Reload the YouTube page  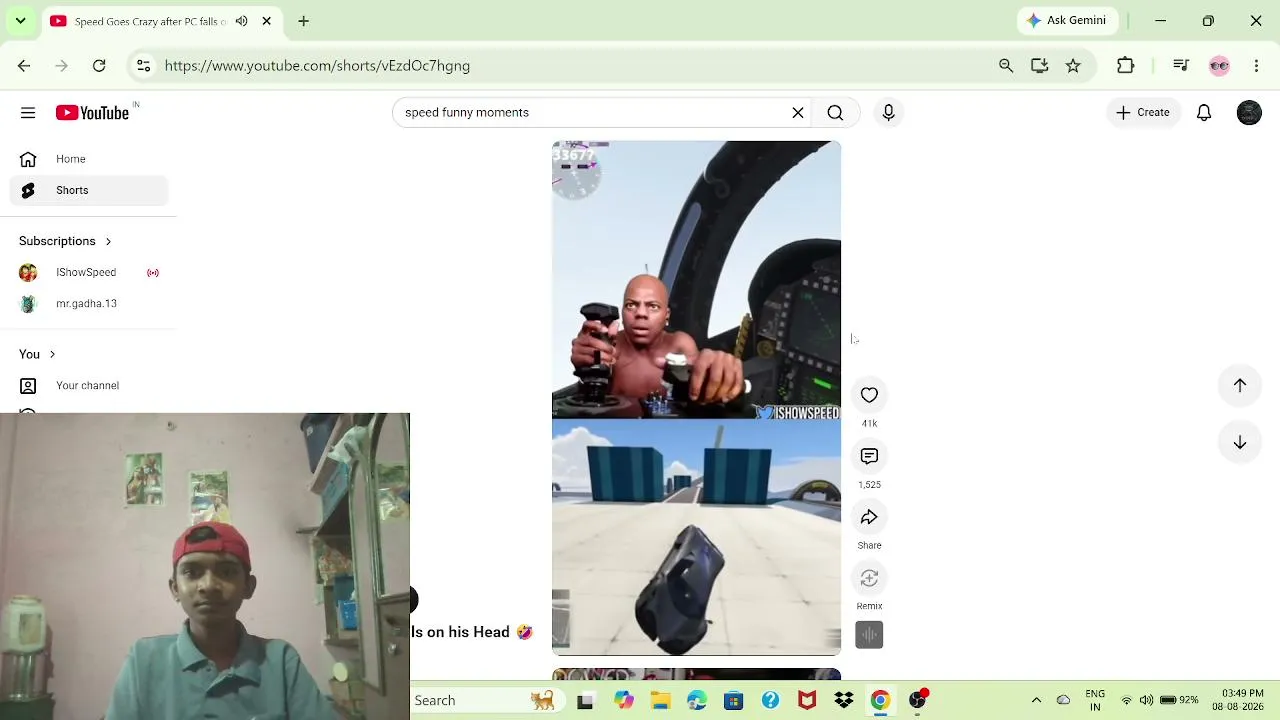click(x=99, y=66)
